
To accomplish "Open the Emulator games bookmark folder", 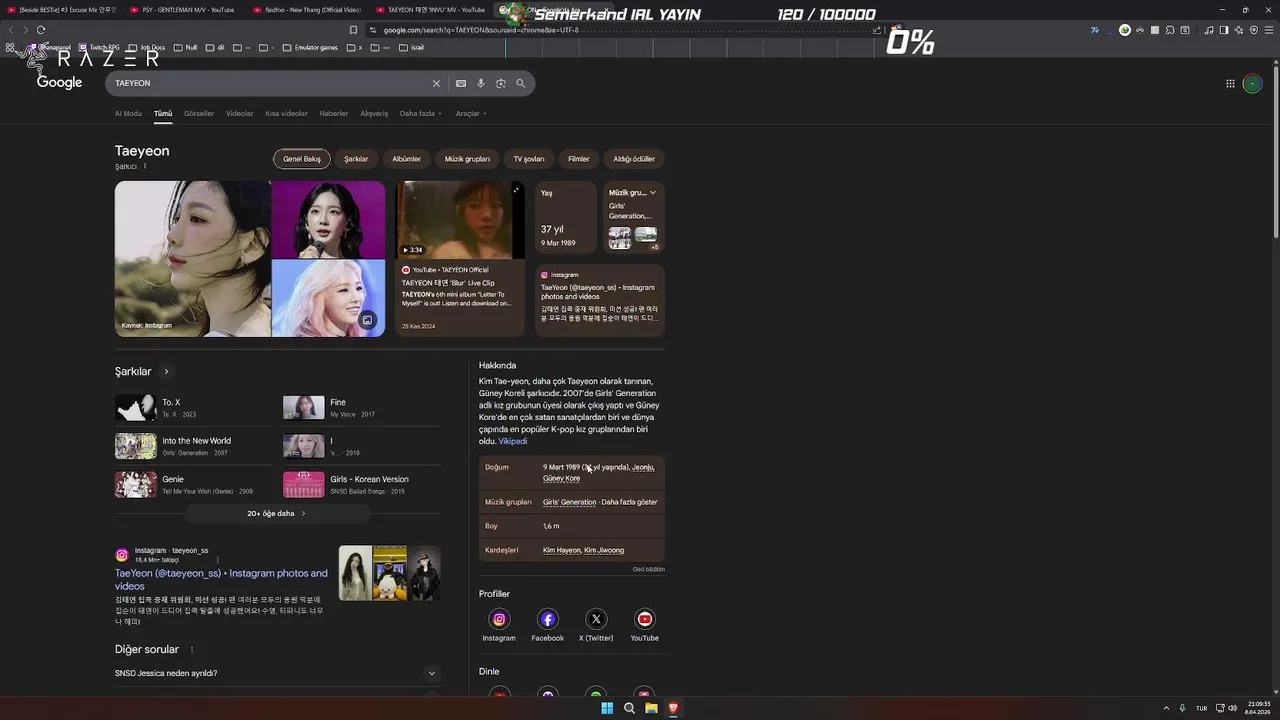I will pyautogui.click(x=310, y=47).
